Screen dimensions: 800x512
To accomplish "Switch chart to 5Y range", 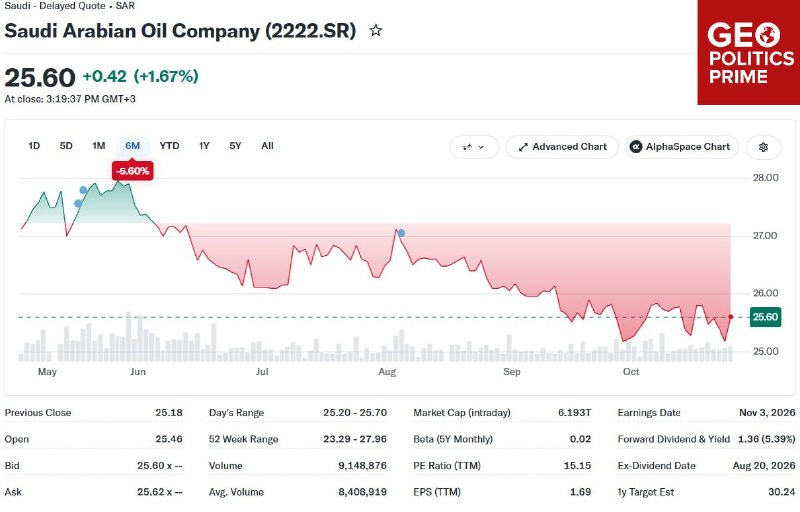I will (x=235, y=146).
